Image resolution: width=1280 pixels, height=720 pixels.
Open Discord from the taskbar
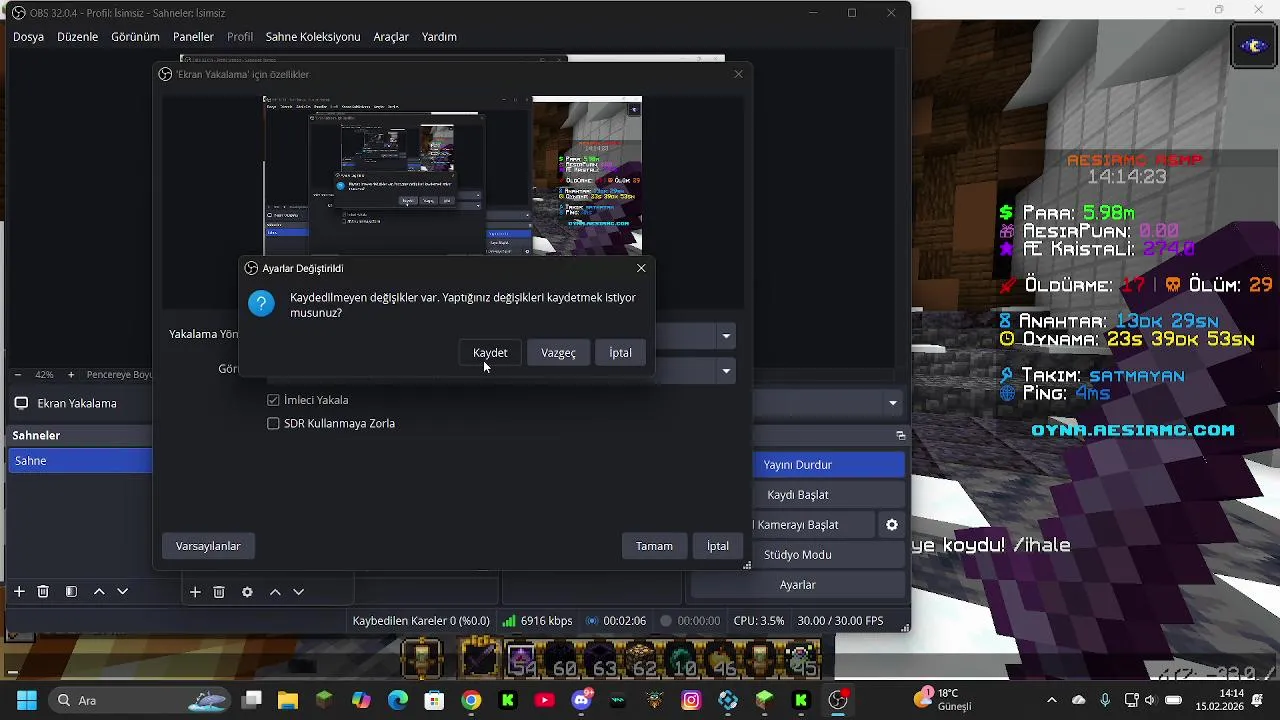coord(581,700)
